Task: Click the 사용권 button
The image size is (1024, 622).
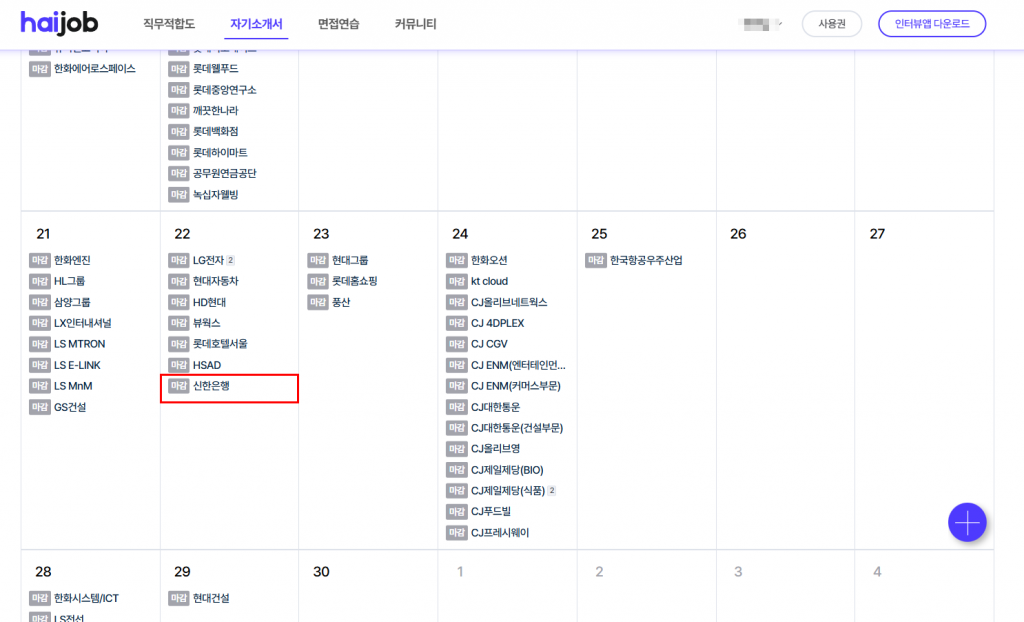Action: [x=831, y=24]
